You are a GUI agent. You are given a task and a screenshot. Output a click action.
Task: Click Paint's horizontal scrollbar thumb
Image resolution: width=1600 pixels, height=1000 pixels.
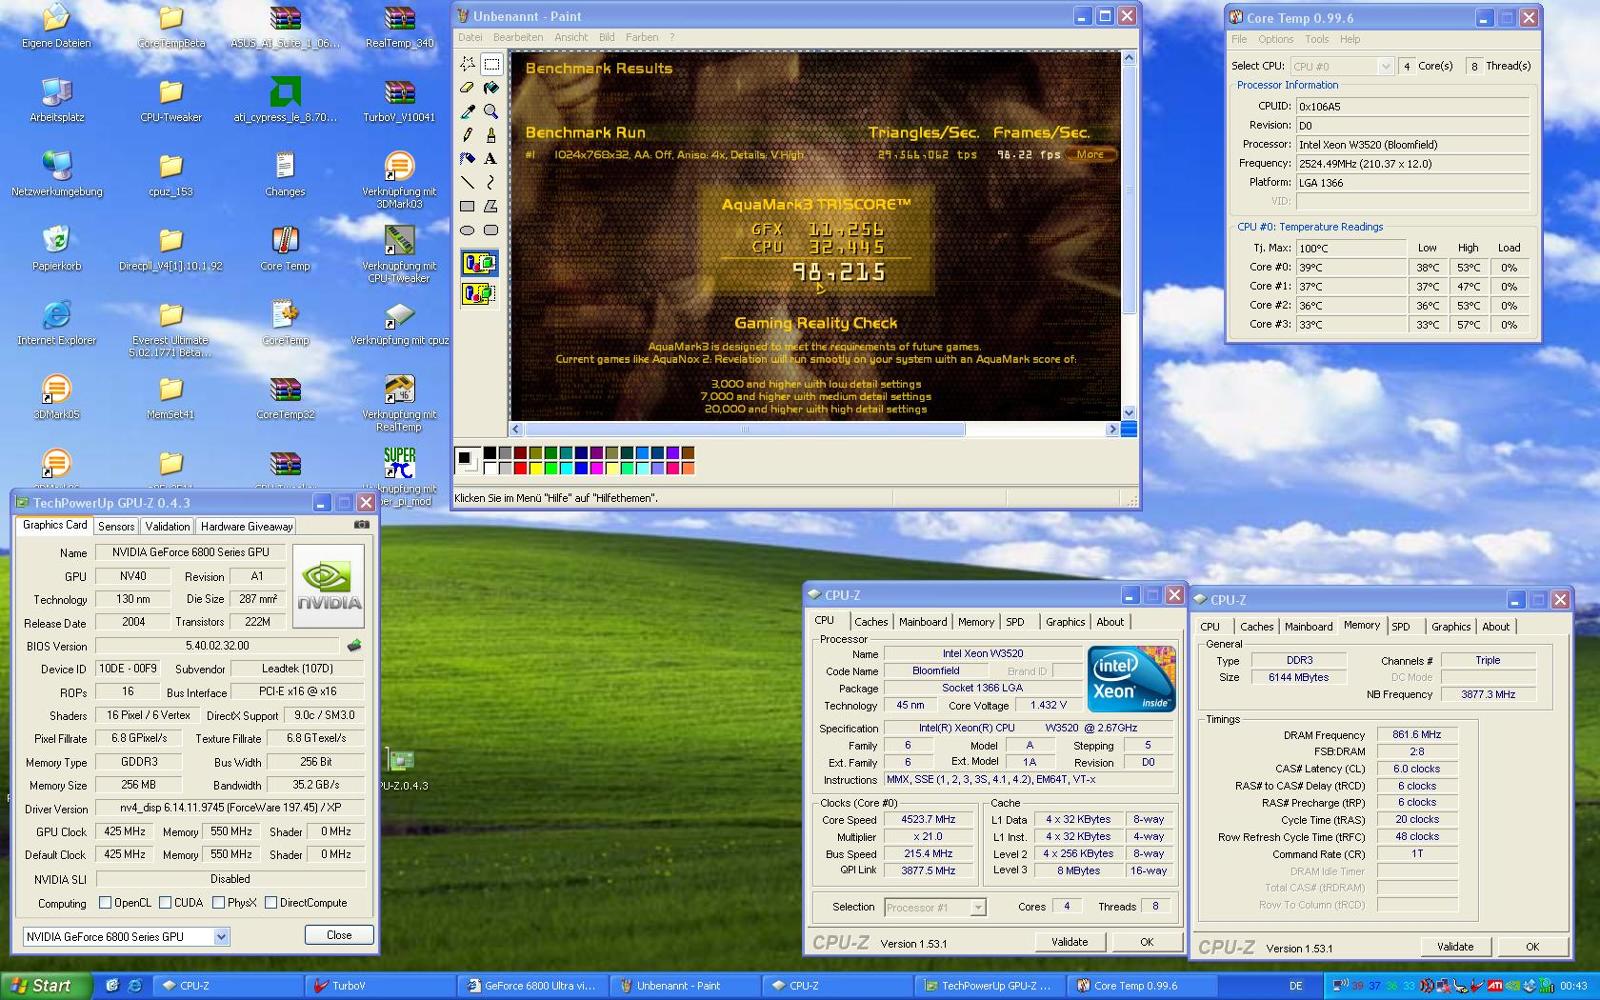(744, 429)
